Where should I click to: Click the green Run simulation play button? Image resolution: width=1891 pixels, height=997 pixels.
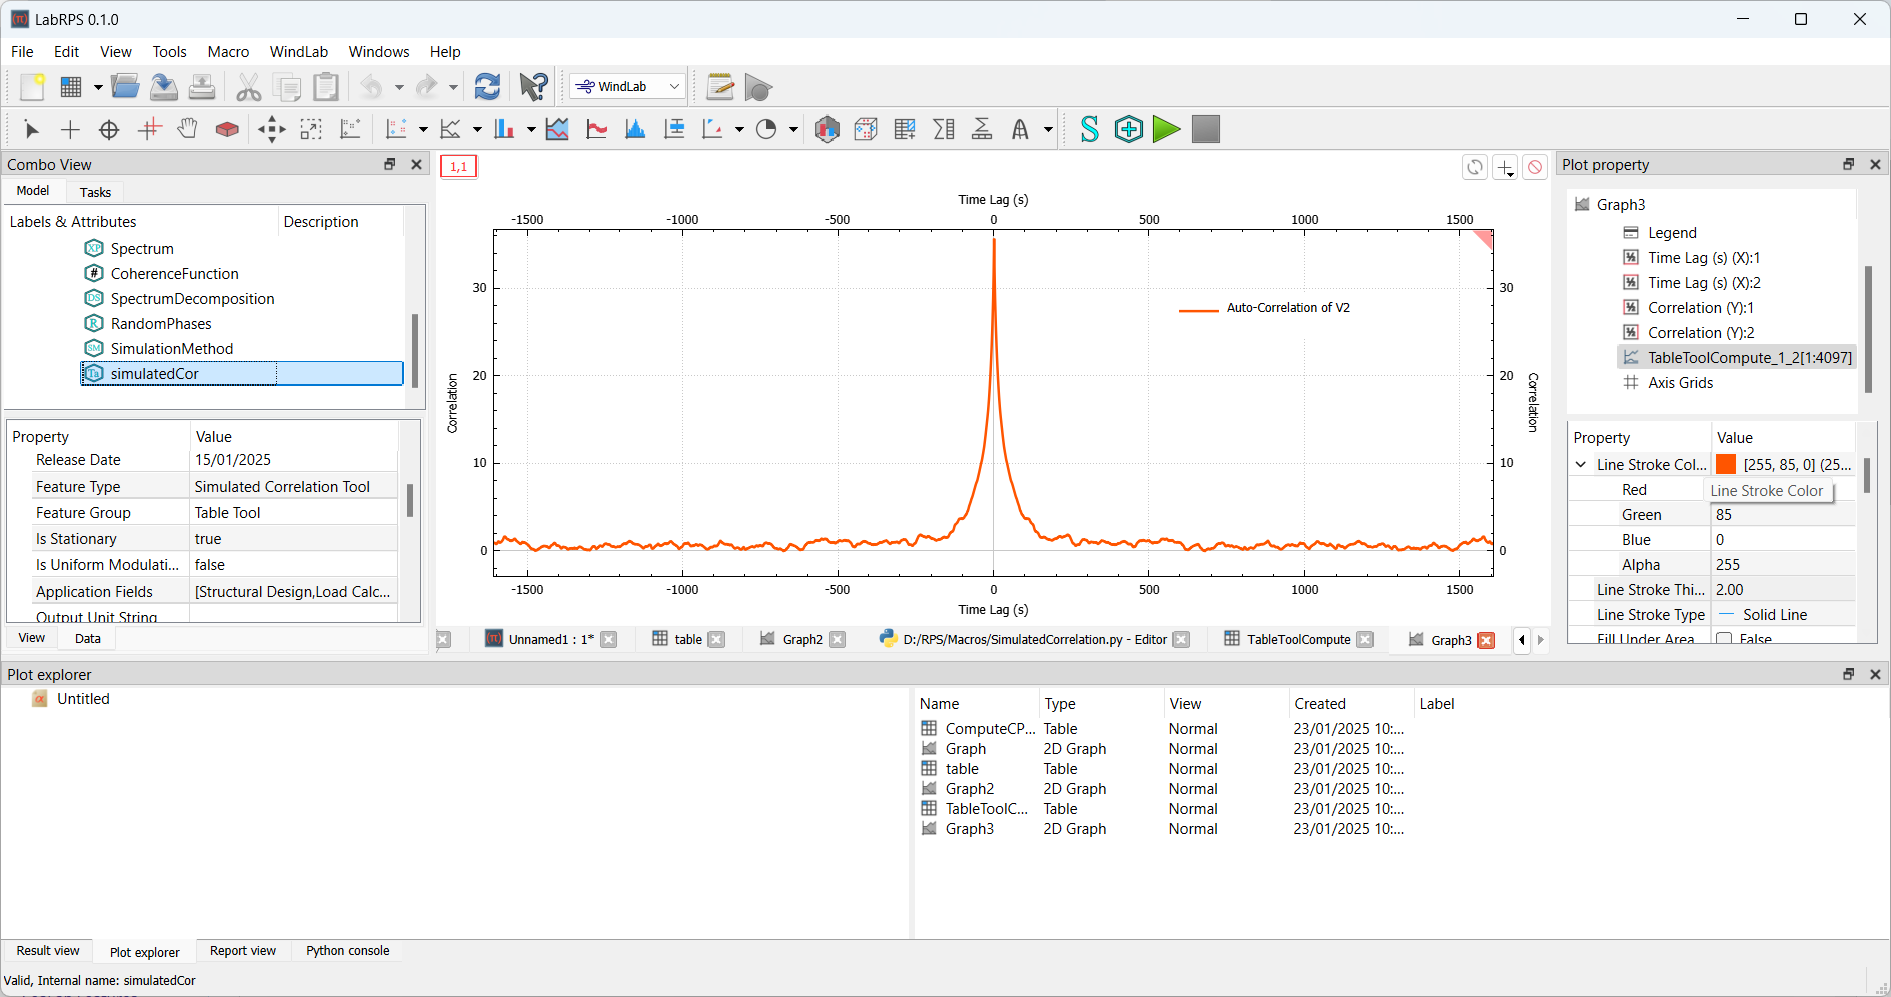coord(1166,129)
